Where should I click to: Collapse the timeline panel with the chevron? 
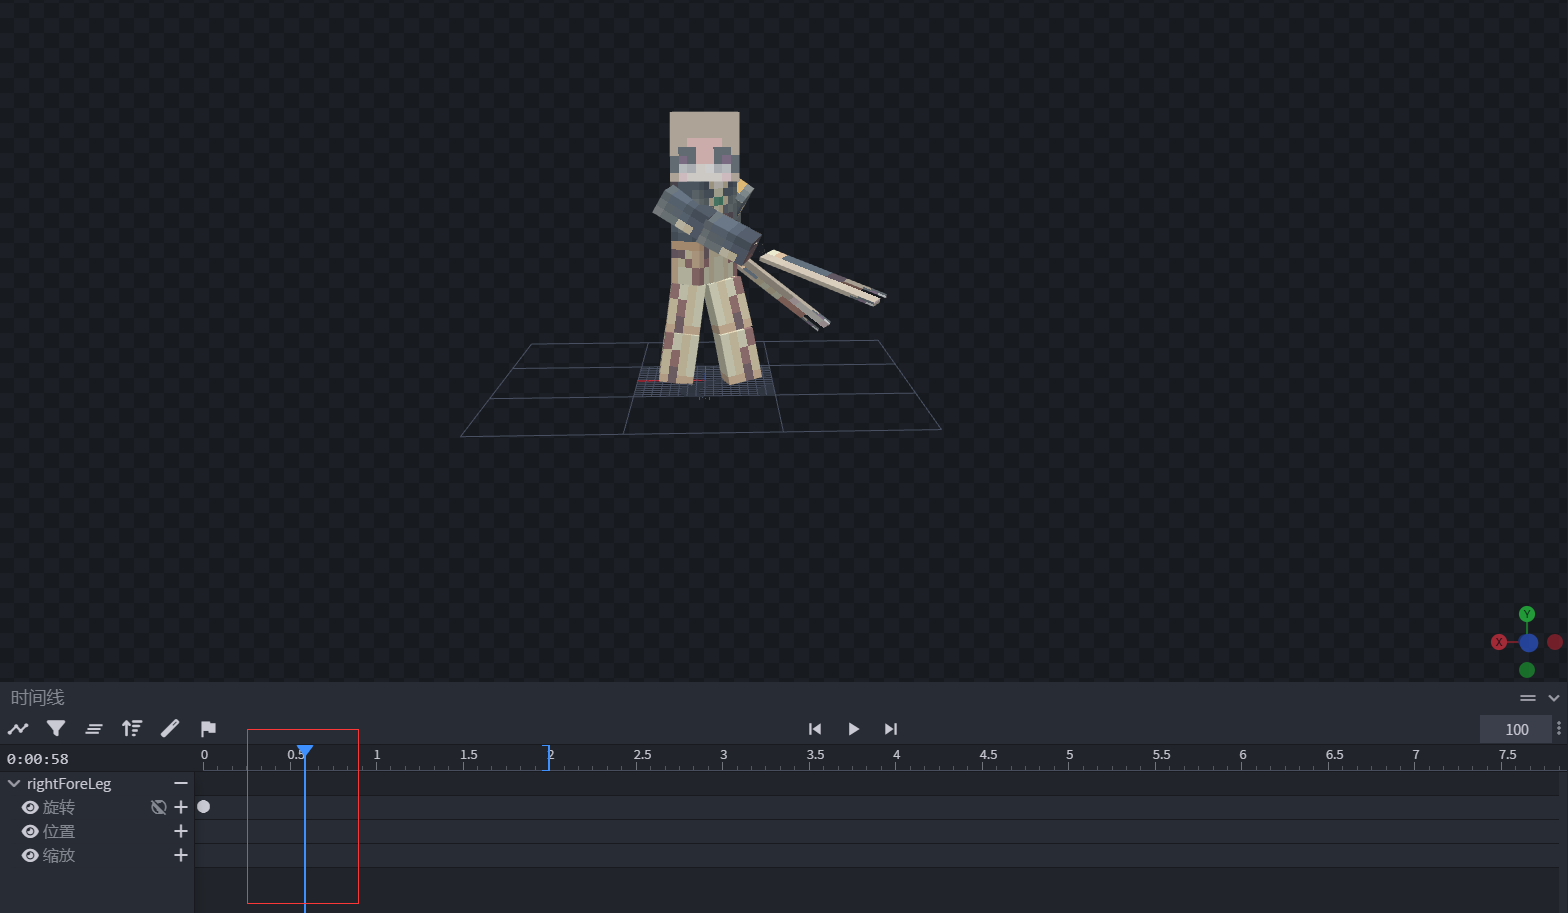click(1554, 698)
